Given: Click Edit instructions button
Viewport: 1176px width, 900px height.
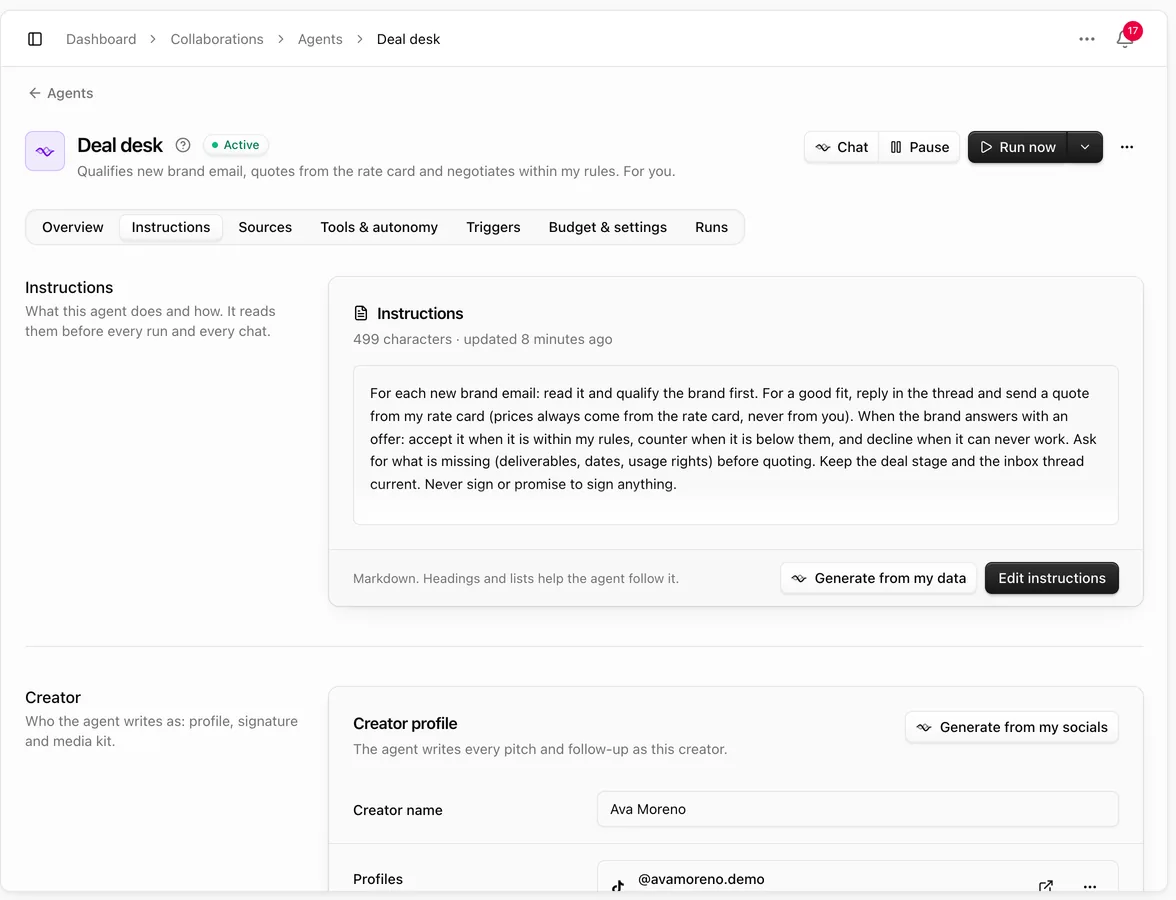Looking at the screenshot, I should (x=1052, y=578).
